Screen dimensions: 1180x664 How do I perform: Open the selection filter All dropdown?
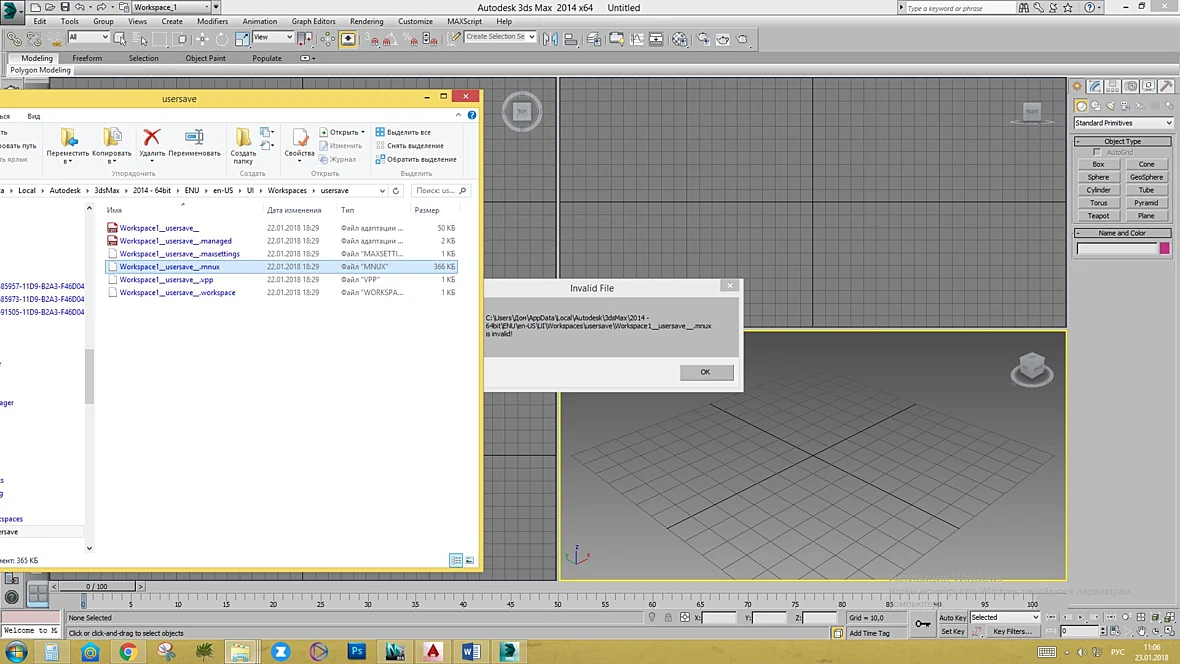tap(88, 37)
